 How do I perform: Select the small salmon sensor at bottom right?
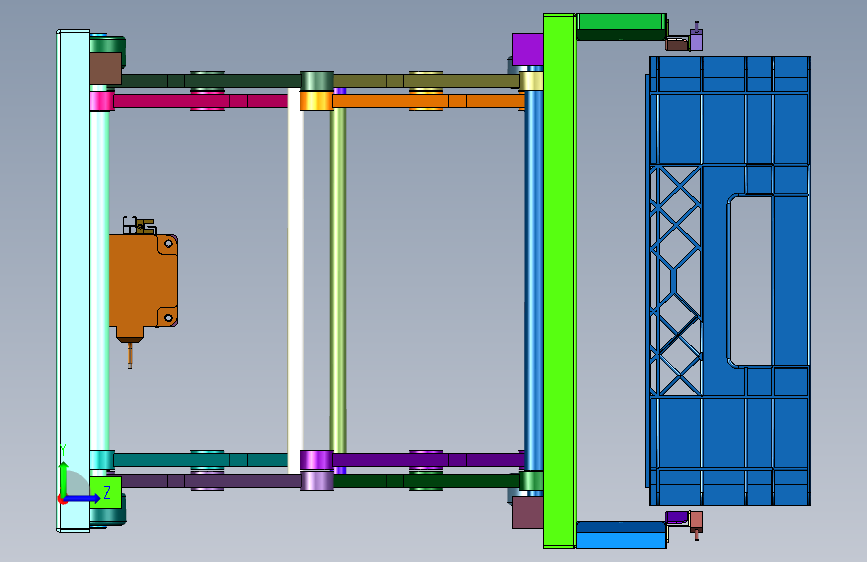(x=696, y=522)
